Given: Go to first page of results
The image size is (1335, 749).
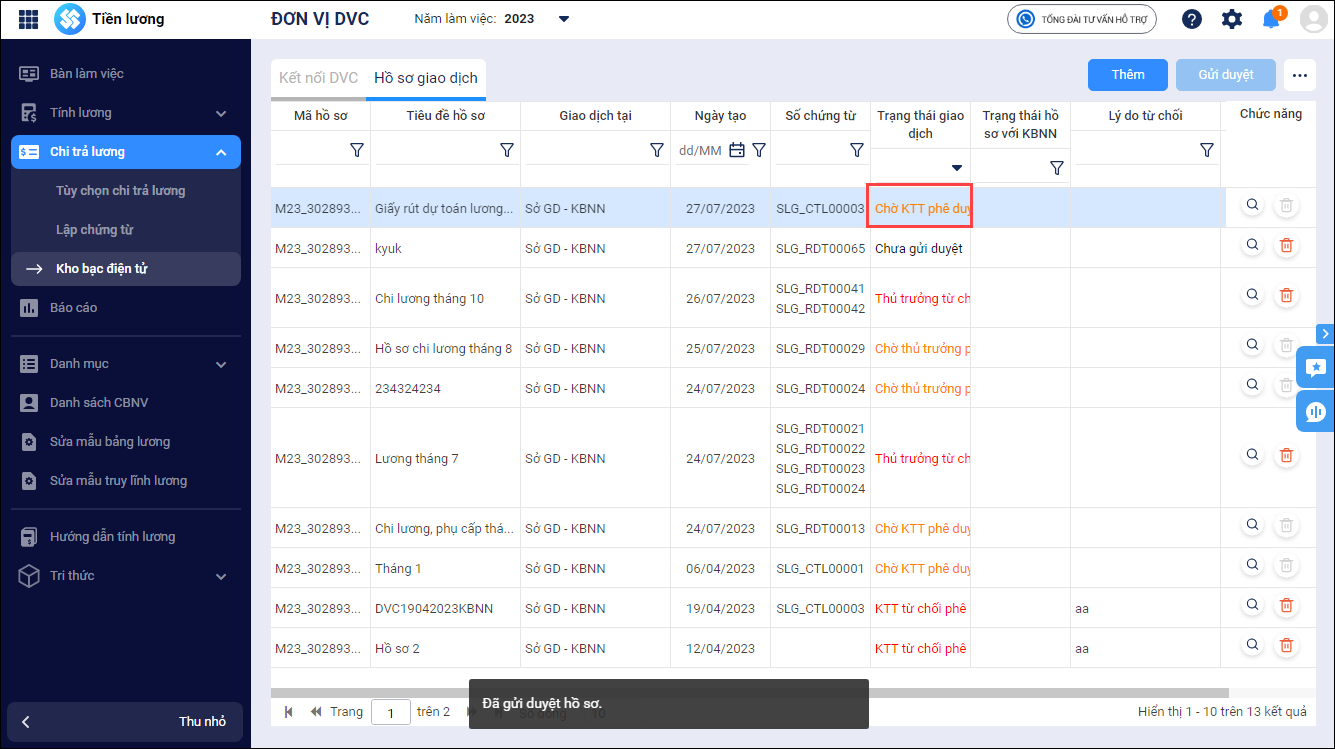Looking at the screenshot, I should click(289, 712).
